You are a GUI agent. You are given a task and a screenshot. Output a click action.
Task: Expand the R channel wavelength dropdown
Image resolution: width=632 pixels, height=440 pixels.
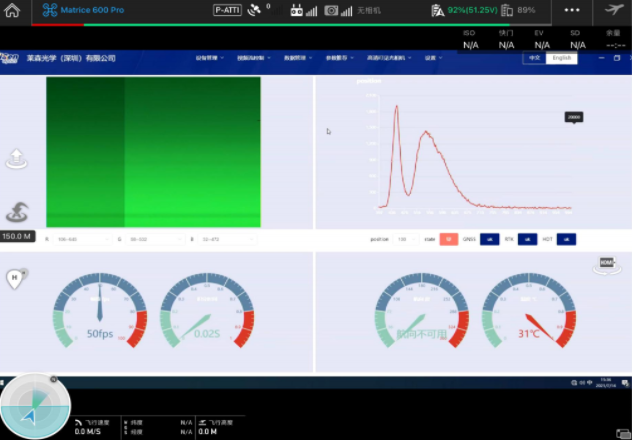(82, 239)
